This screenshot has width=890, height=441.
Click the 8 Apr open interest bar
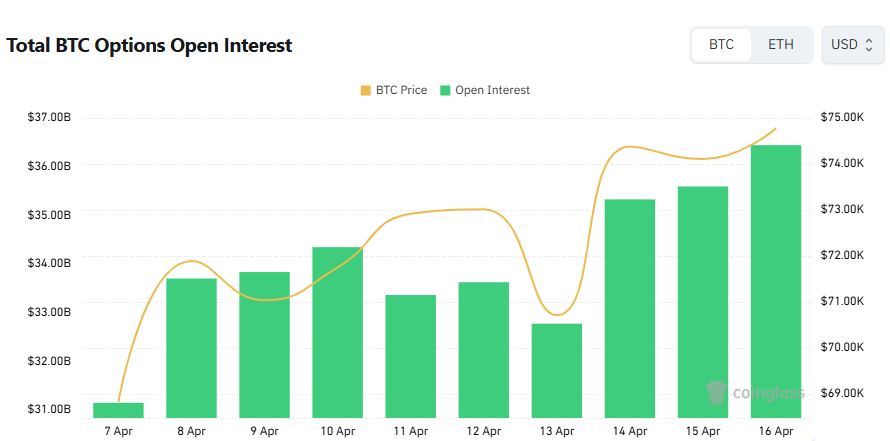pyautogui.click(x=191, y=347)
